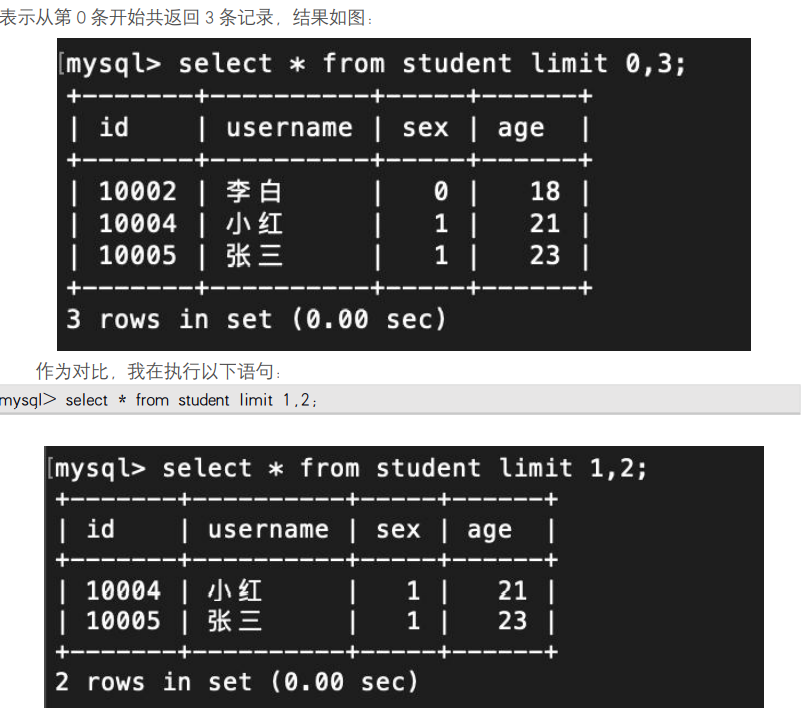Click the sentence 作为对比，我在执行以下语句
804x708 pixels.
click(x=158, y=371)
